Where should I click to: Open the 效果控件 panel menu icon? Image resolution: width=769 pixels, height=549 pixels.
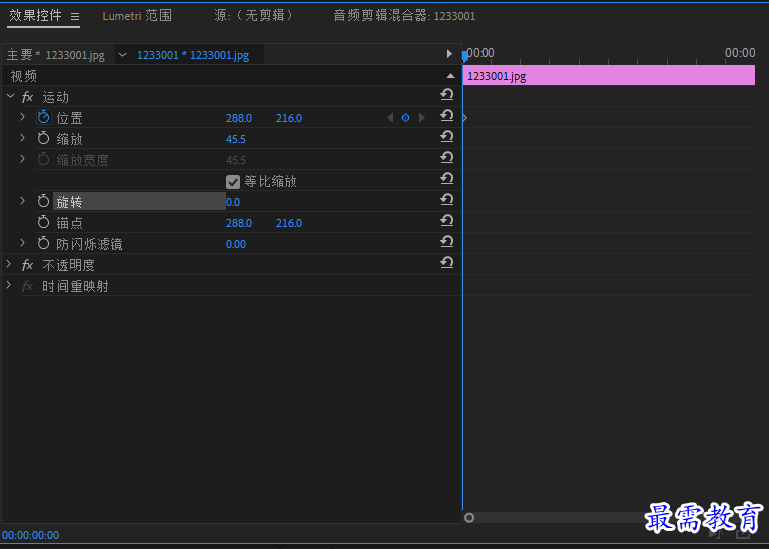[x=75, y=17]
